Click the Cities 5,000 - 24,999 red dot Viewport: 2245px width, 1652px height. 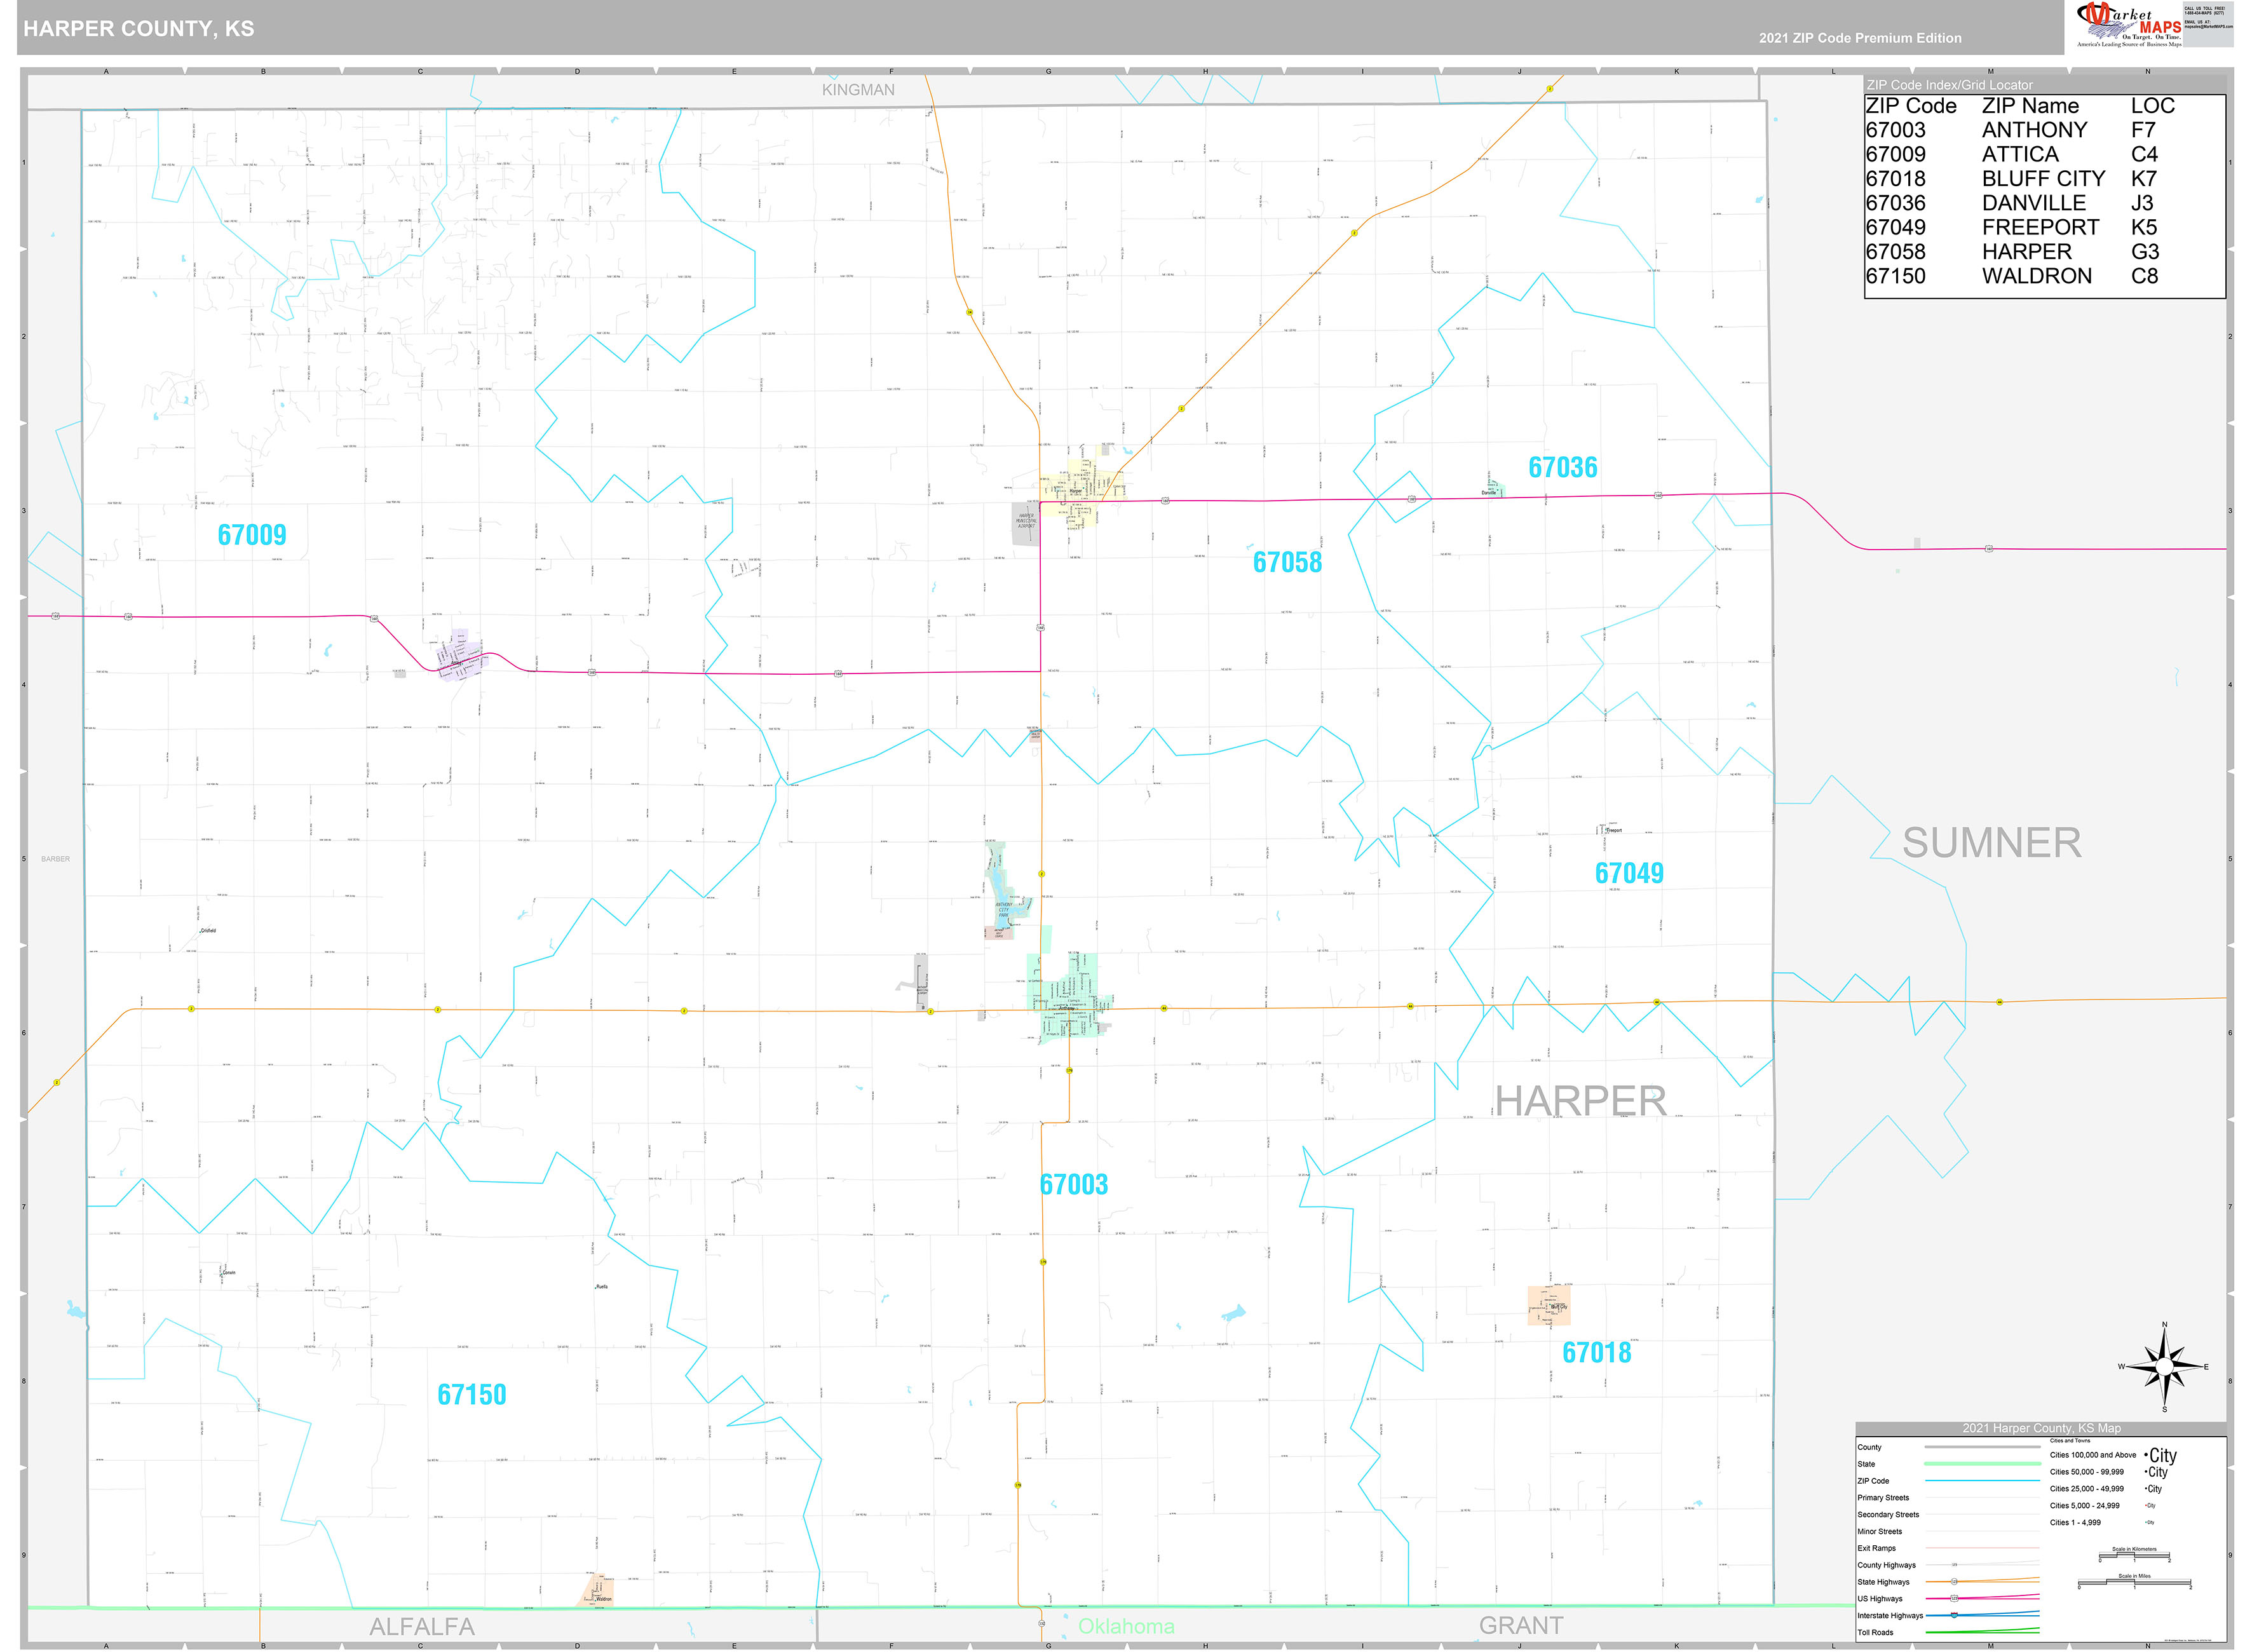click(2146, 1506)
